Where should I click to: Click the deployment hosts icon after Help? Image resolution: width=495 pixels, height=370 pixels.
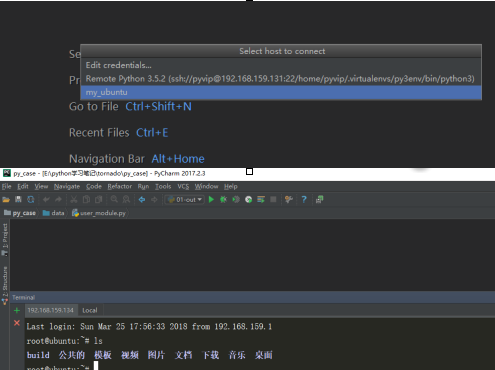coord(319,199)
